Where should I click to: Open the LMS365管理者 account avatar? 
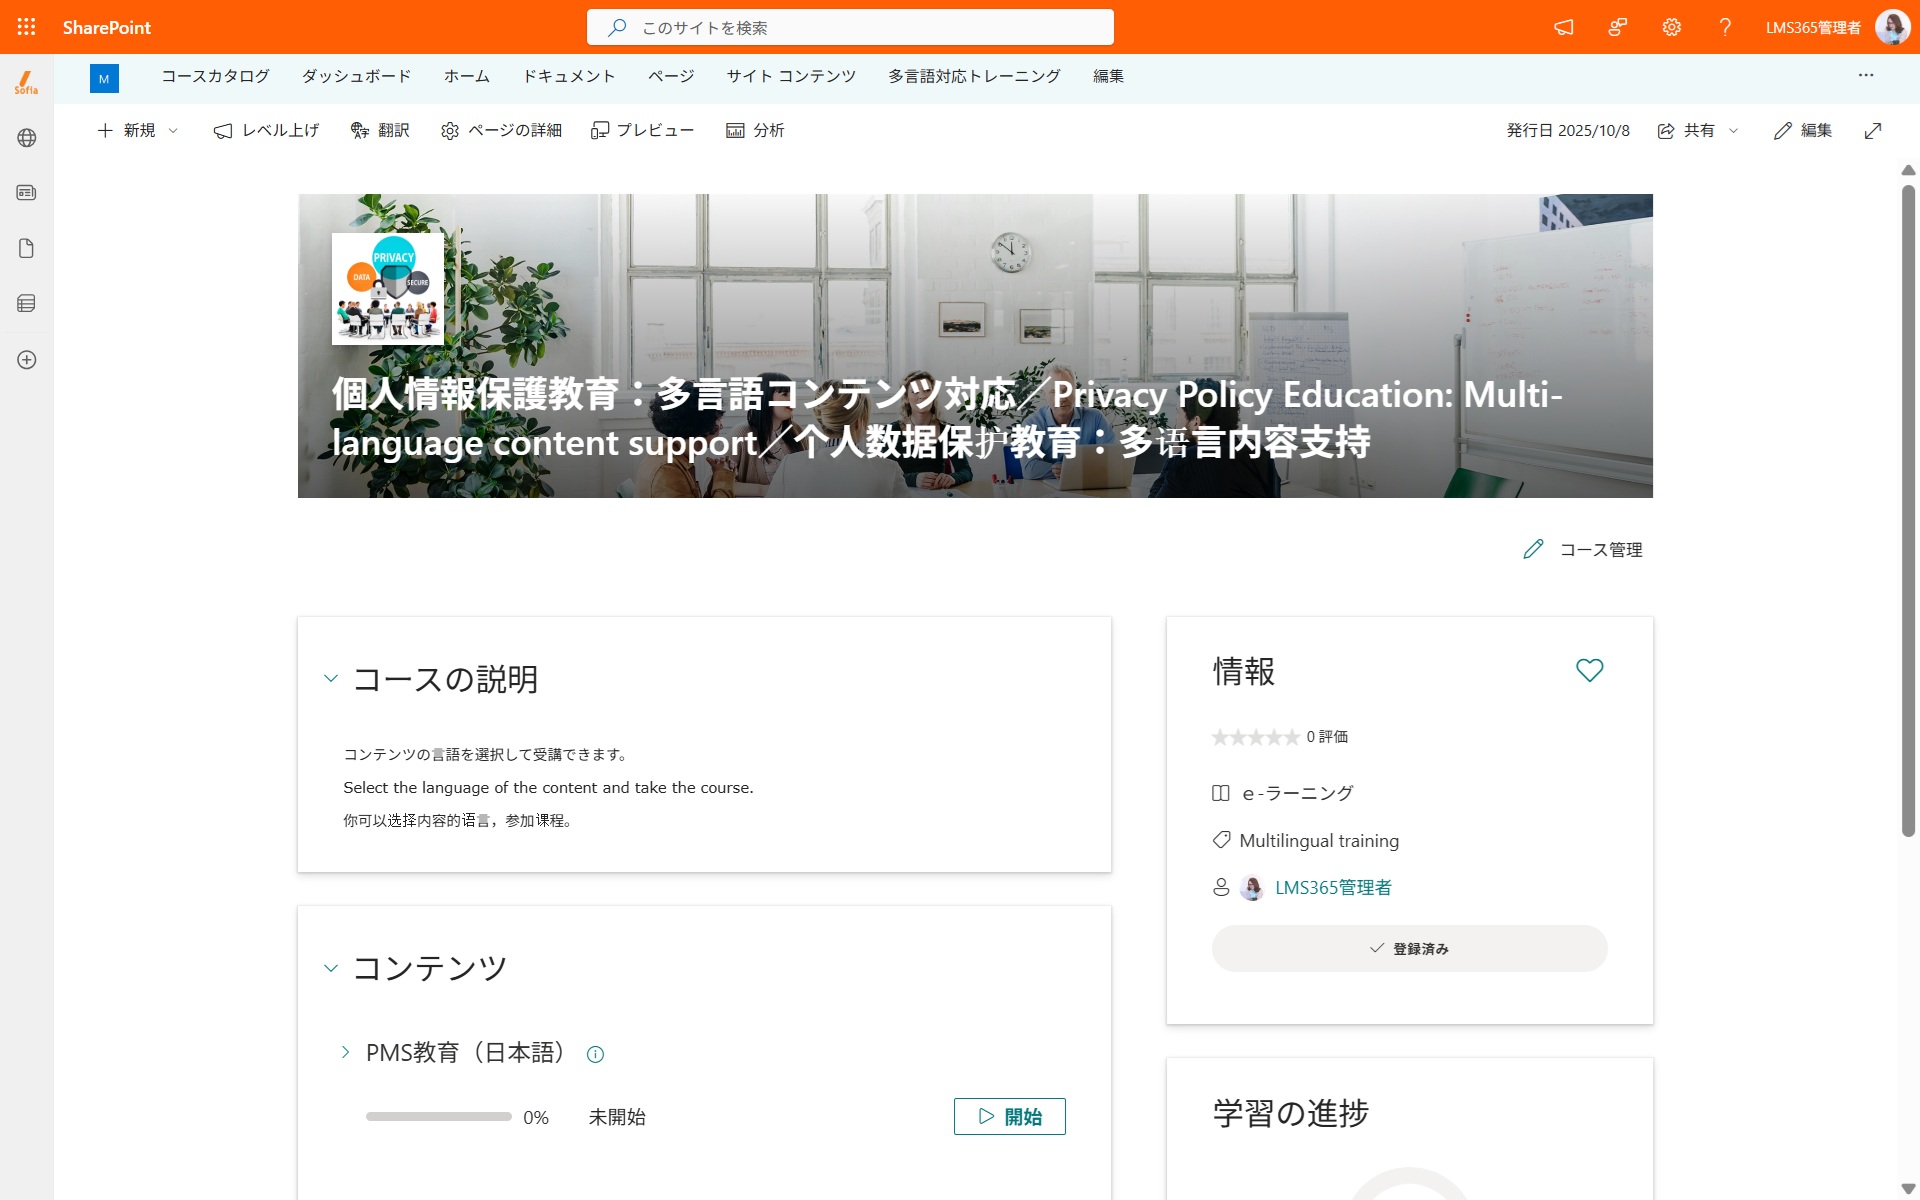pyautogui.click(x=1892, y=27)
